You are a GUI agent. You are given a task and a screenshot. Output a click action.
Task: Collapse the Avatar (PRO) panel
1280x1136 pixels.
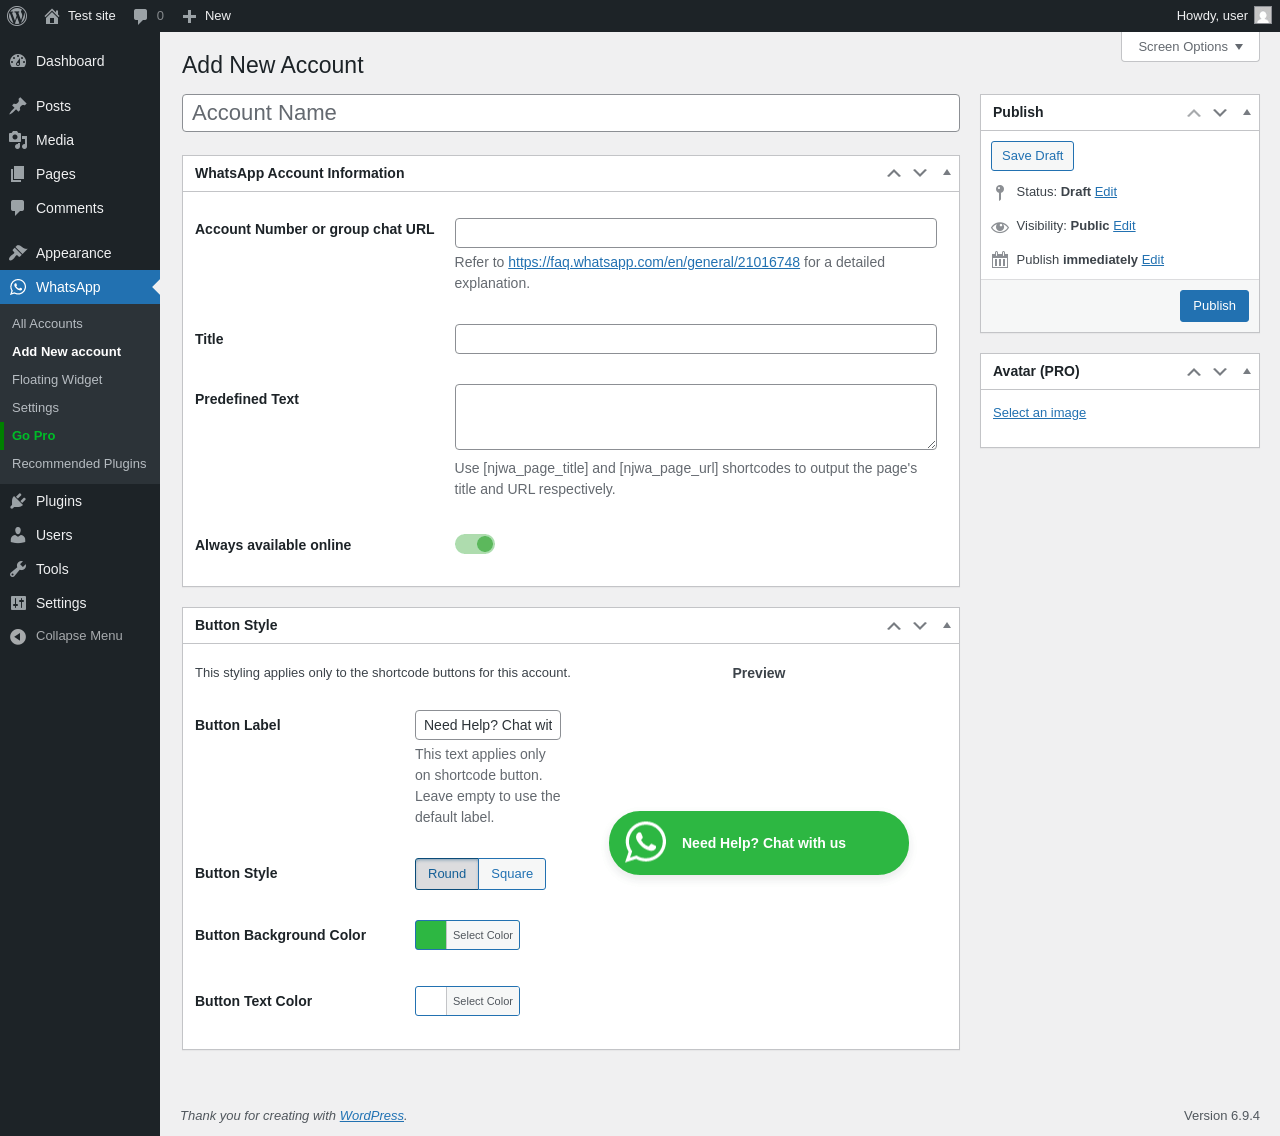pyautogui.click(x=1247, y=371)
